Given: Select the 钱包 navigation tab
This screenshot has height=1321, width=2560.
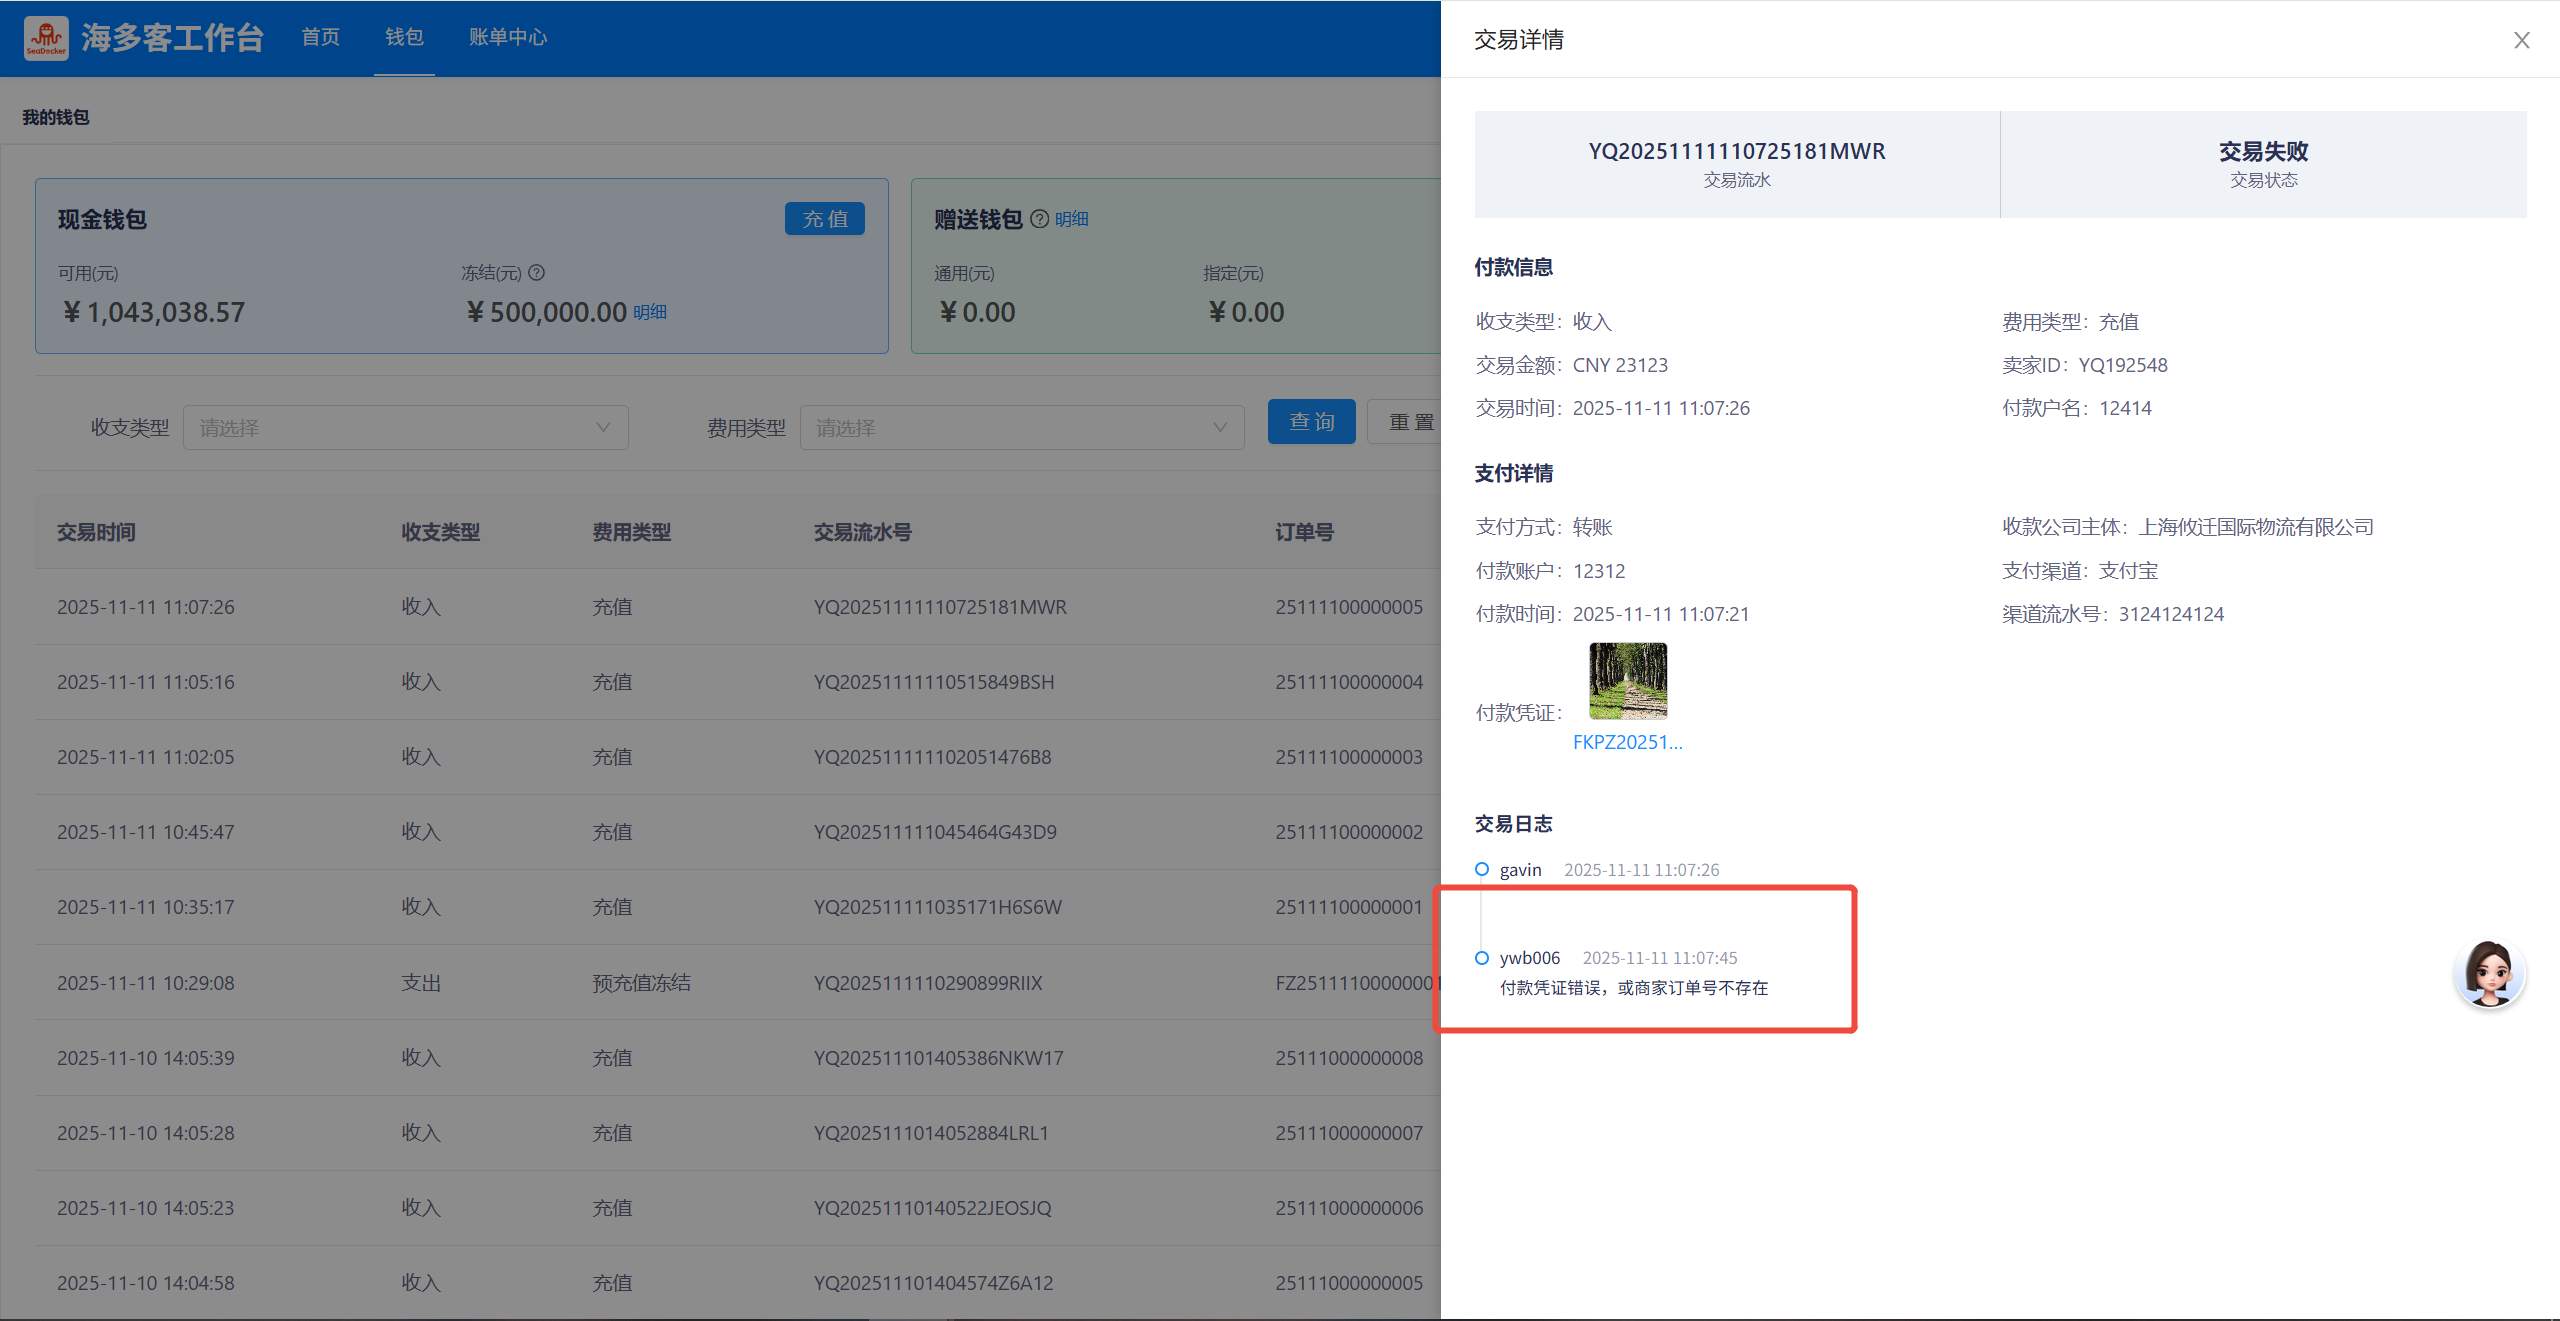Looking at the screenshot, I should tap(404, 37).
